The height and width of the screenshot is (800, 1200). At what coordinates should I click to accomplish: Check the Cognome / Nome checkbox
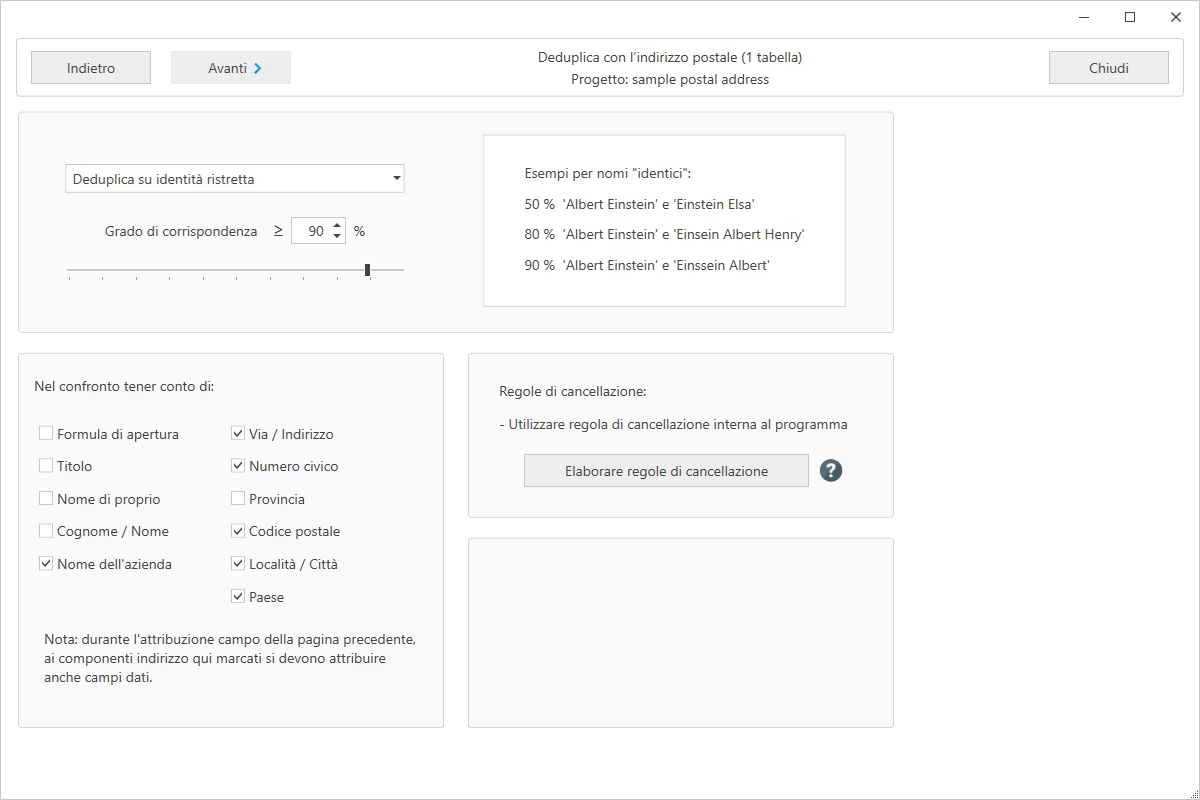46,531
